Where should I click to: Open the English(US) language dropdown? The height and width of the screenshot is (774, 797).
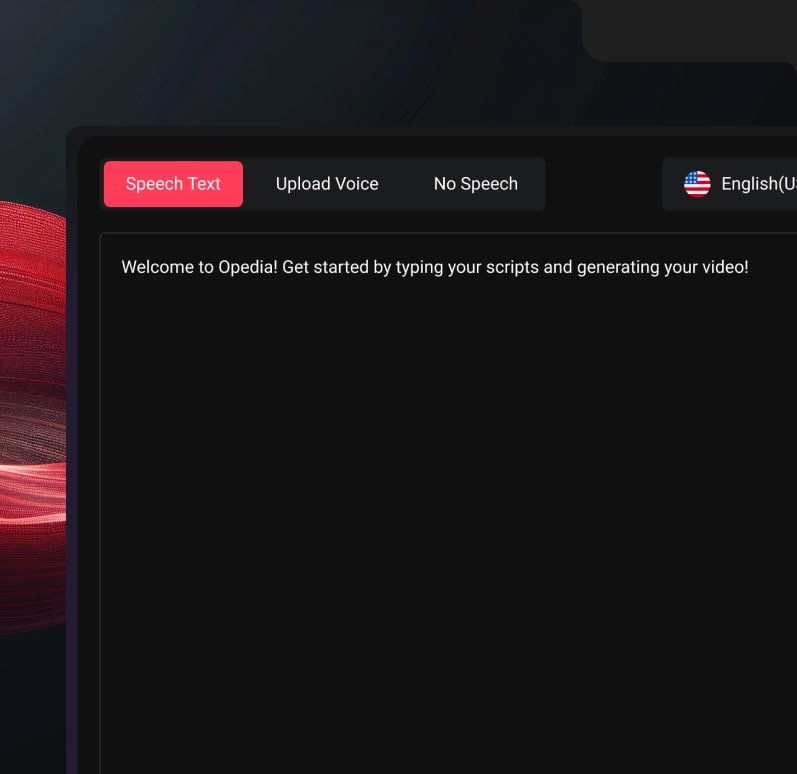pyautogui.click(x=730, y=184)
